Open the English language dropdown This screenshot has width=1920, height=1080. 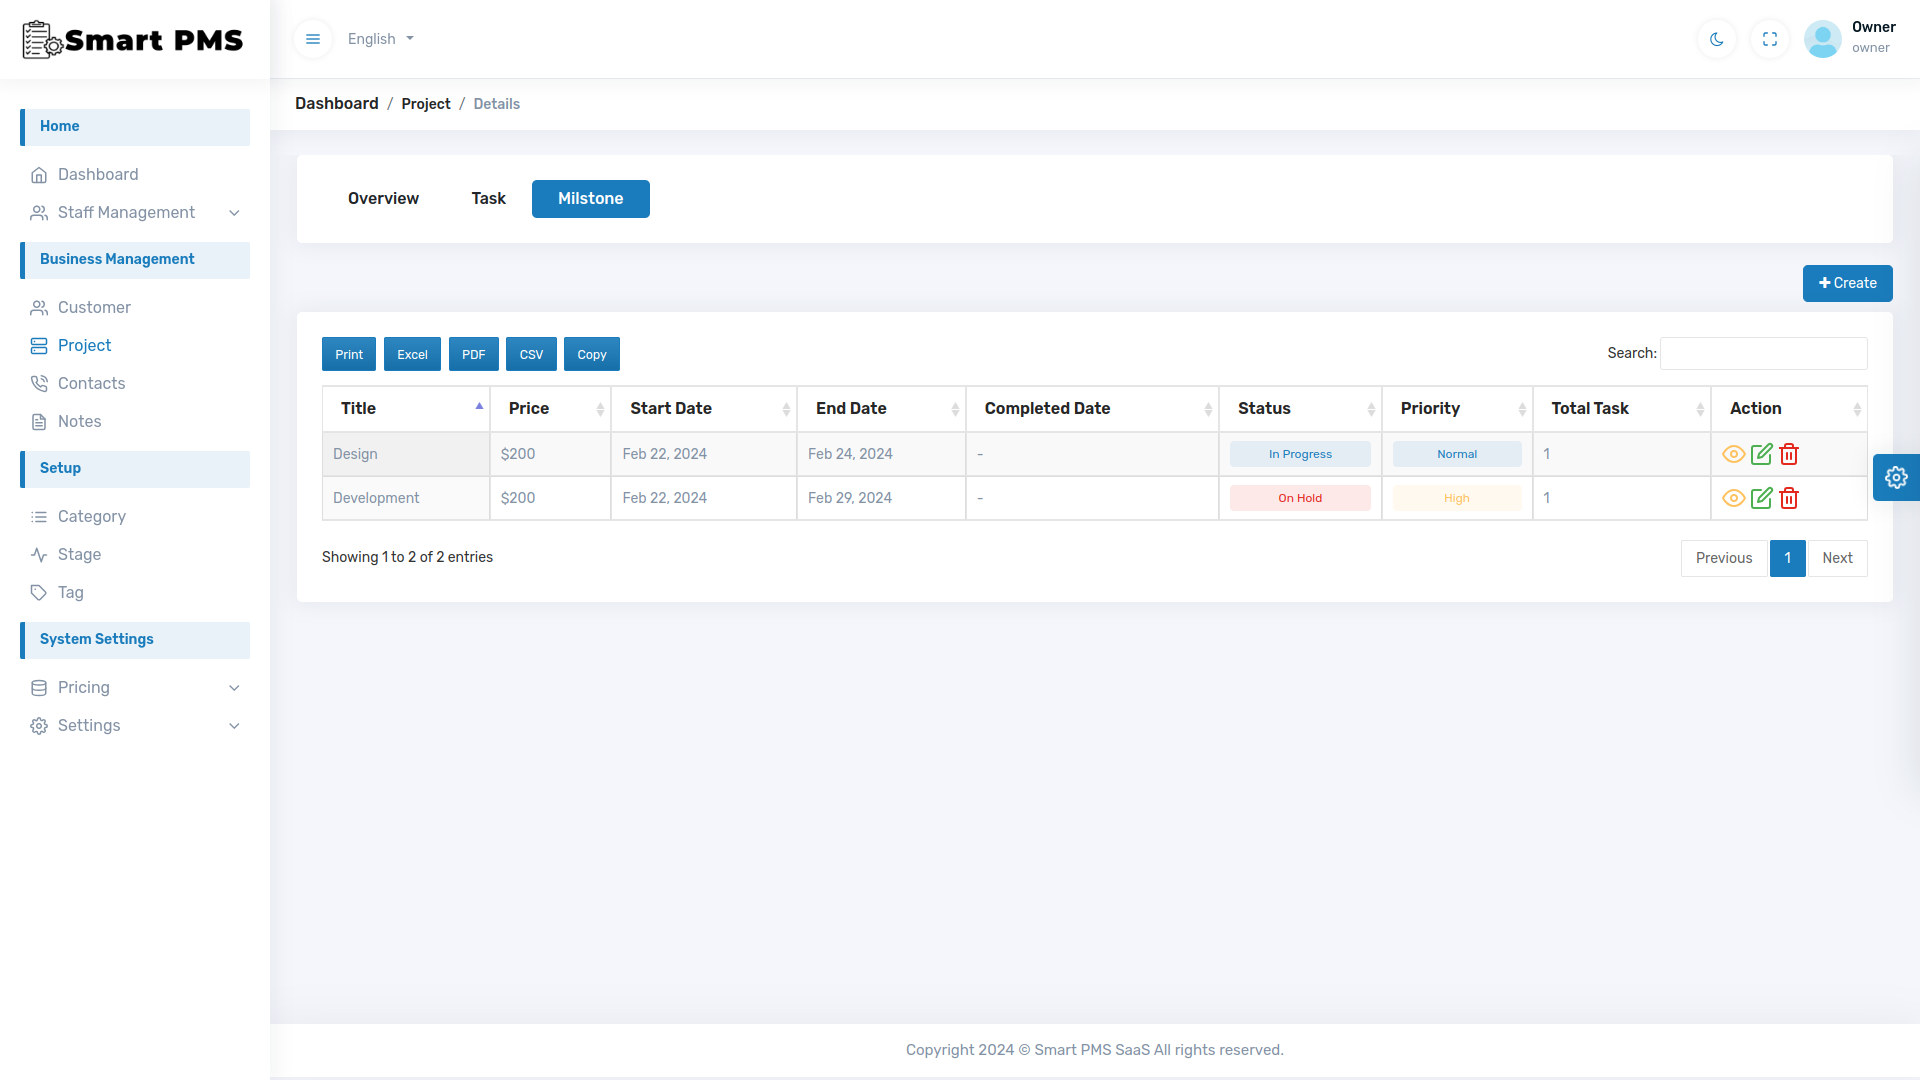point(379,39)
